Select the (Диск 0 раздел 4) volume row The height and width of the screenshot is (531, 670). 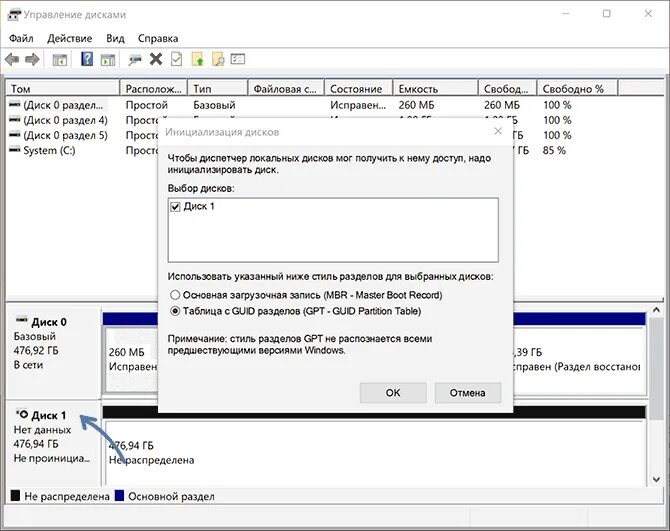pyautogui.click(x=65, y=120)
